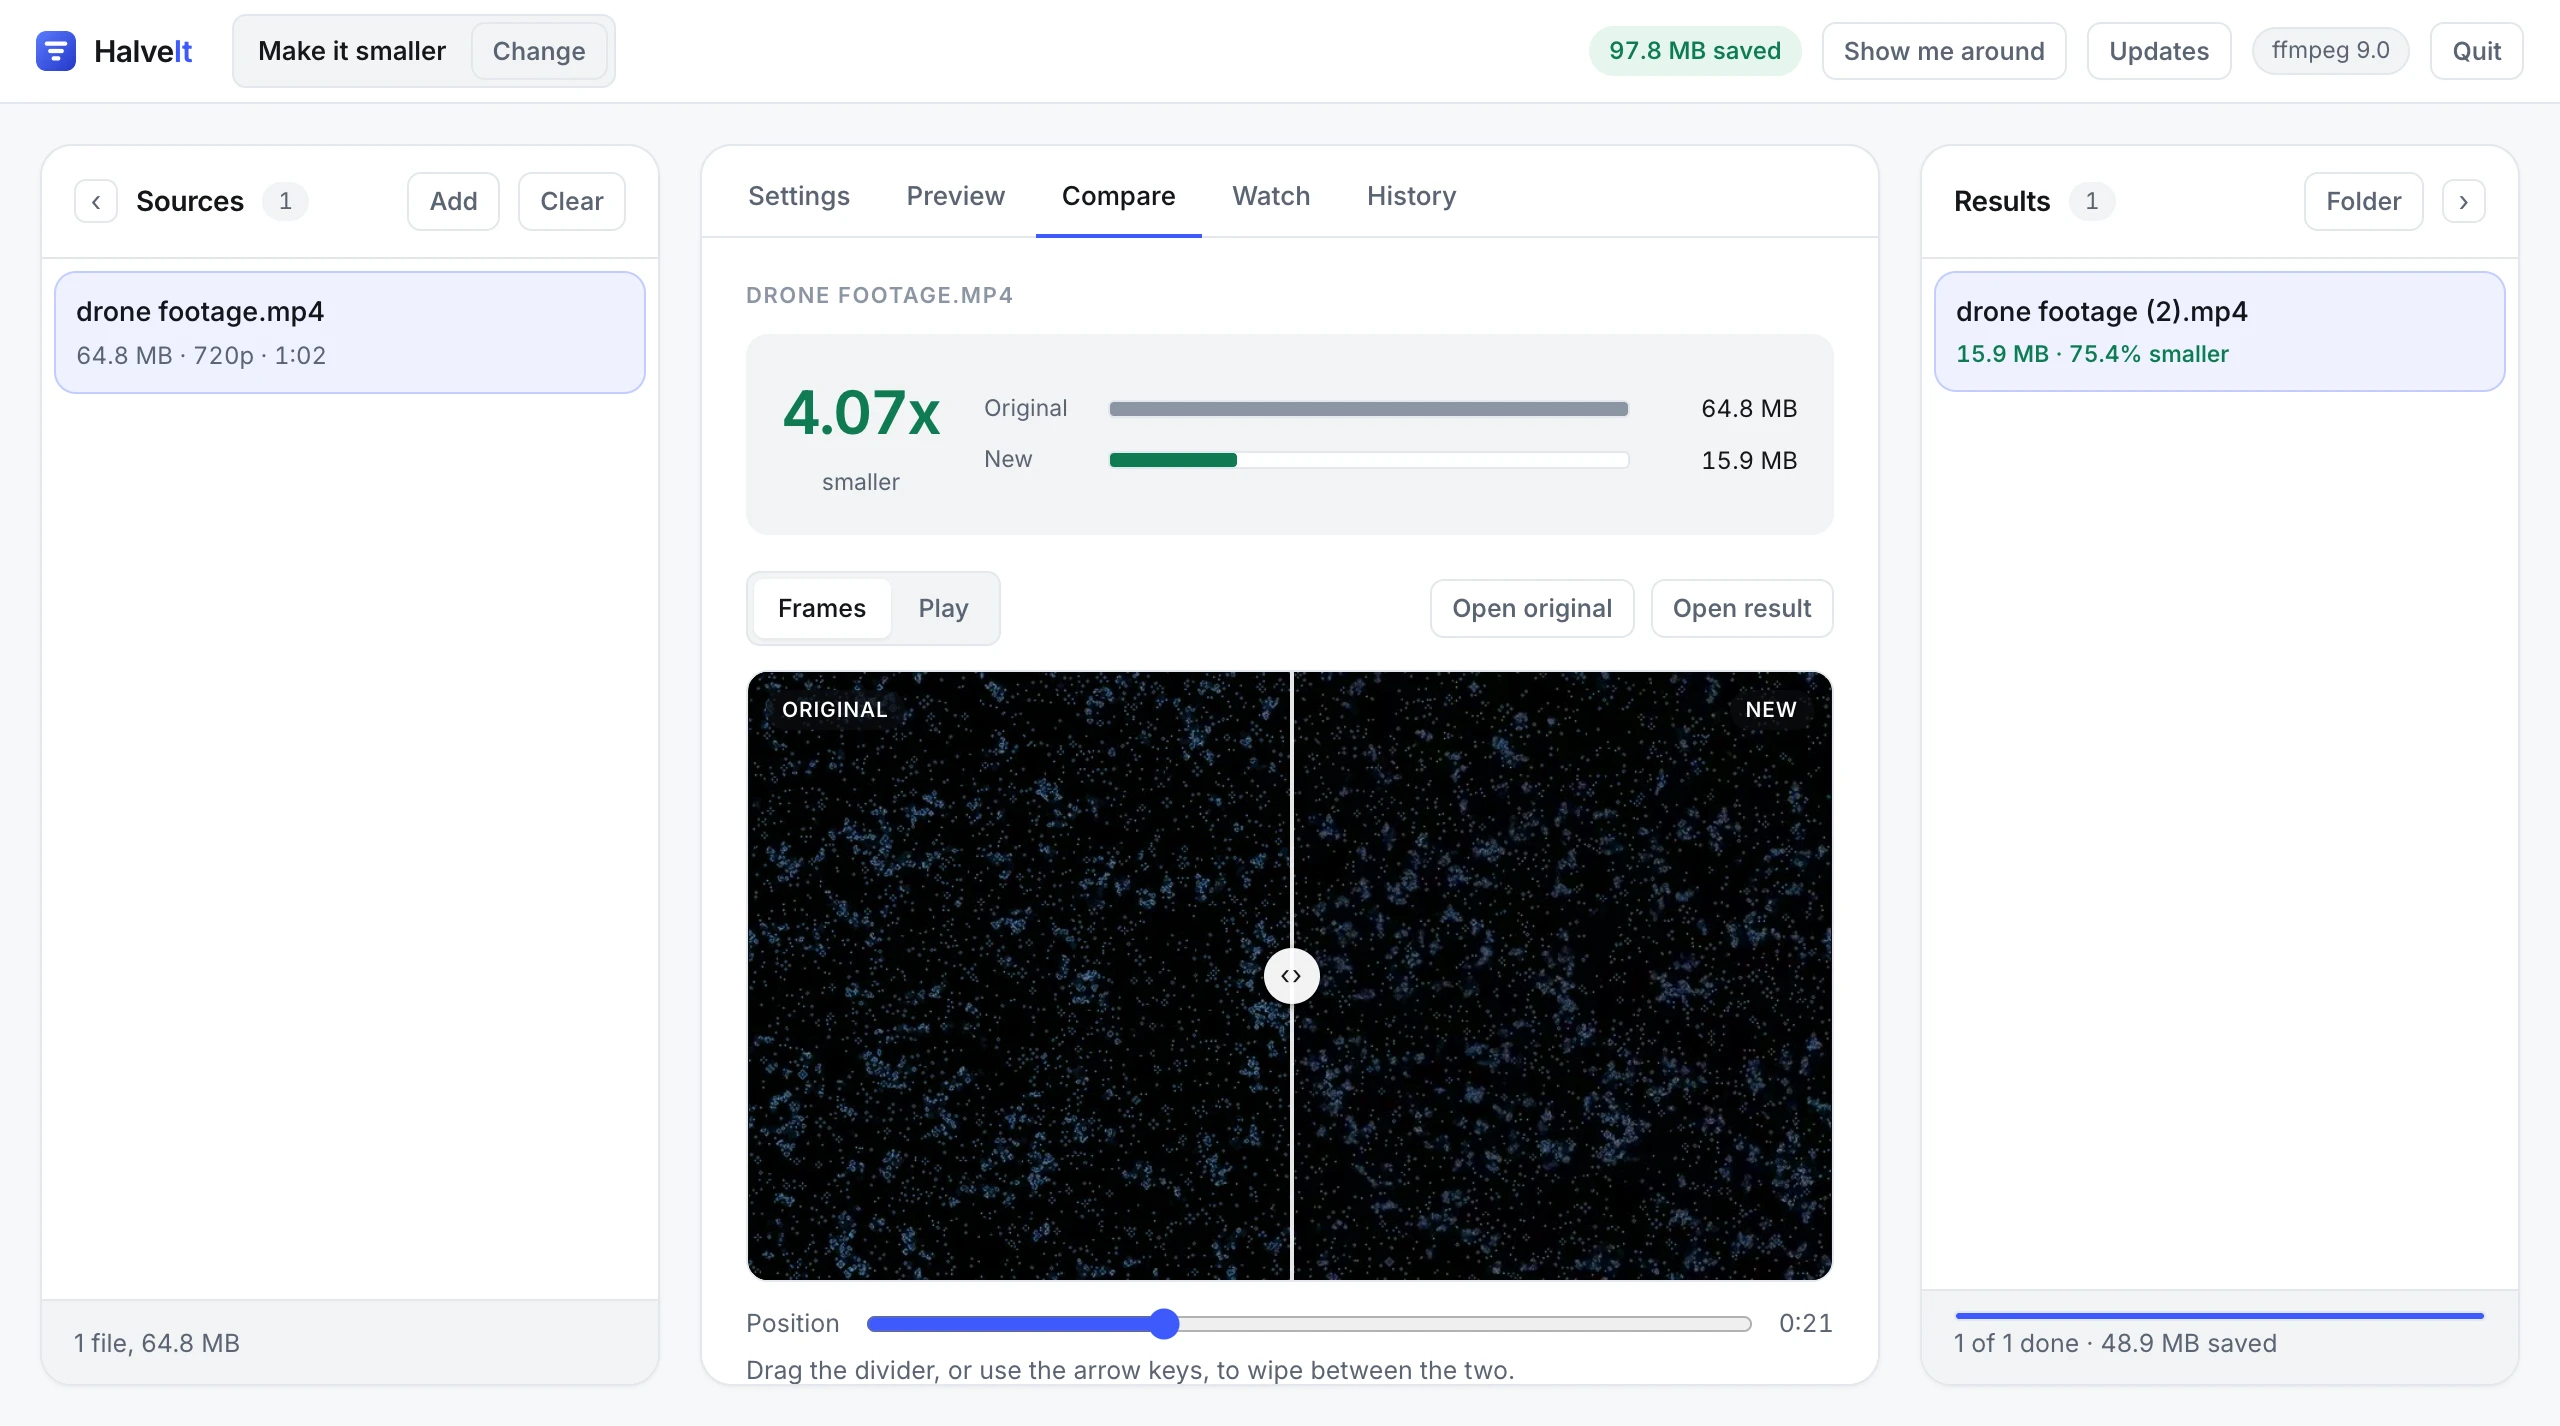Collapse the Results panel with right chevron
2560x1426 pixels.
click(2463, 201)
